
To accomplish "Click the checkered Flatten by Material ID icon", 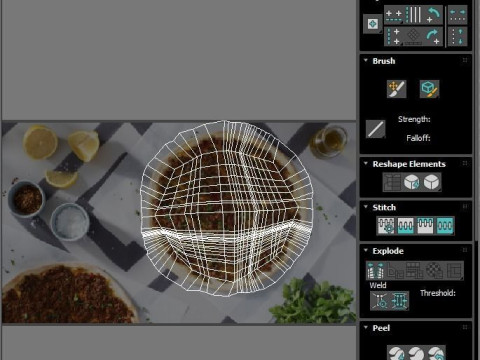I will coord(435,270).
